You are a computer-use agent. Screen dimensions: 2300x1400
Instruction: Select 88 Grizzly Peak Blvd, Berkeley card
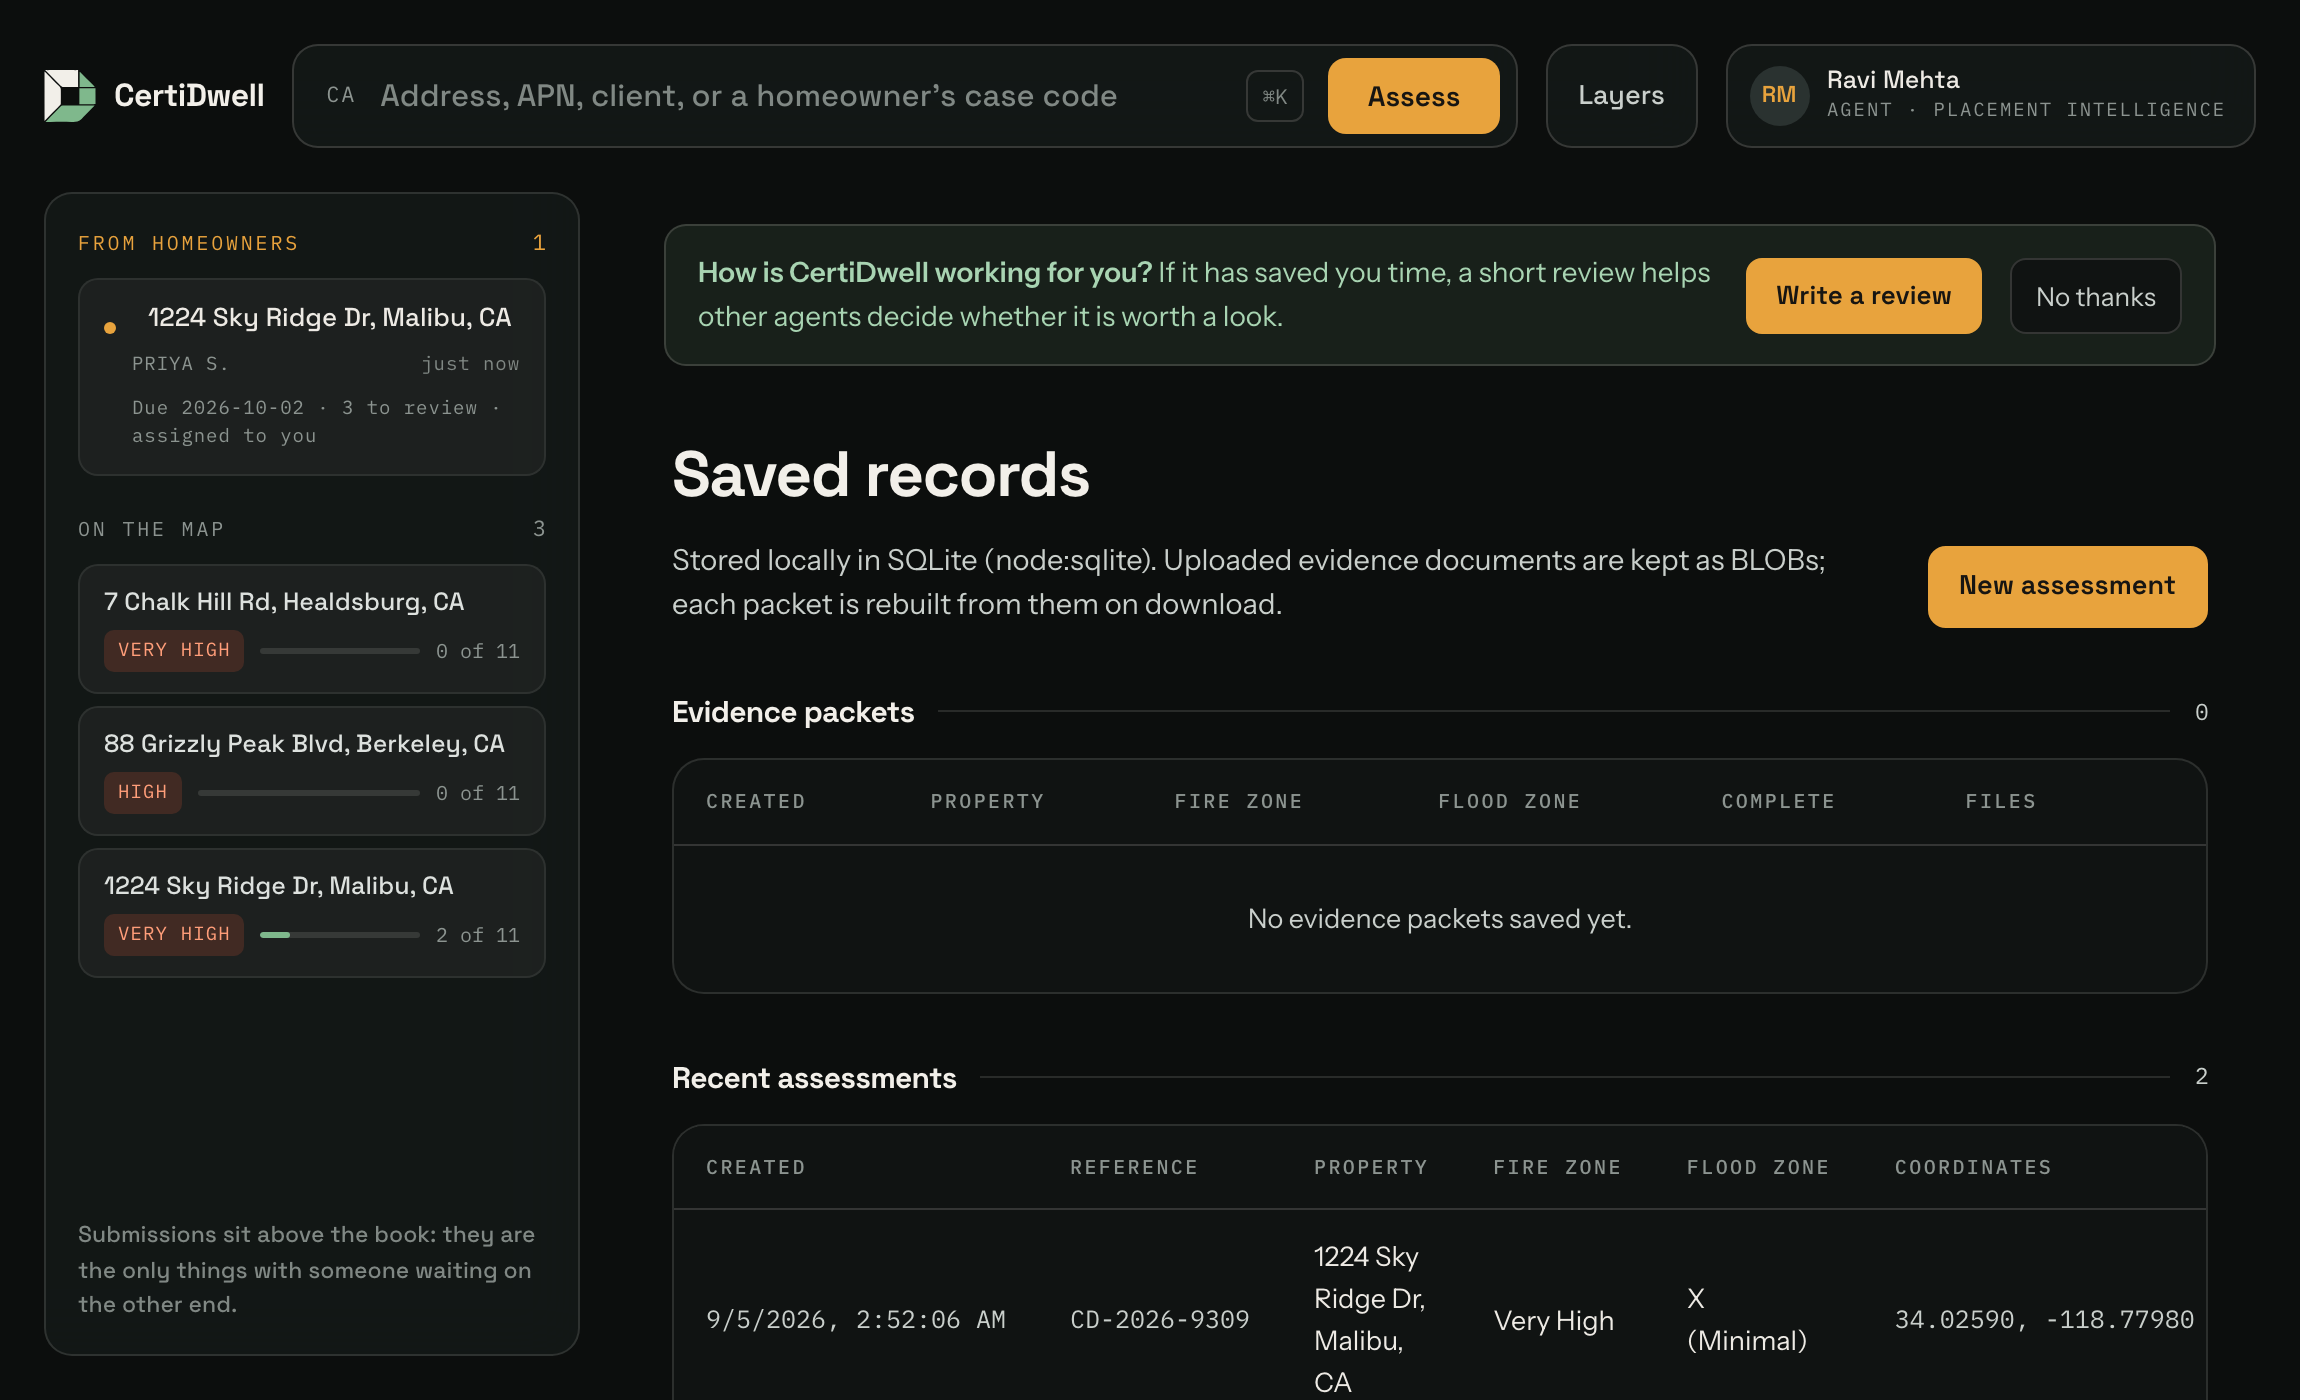click(x=312, y=771)
